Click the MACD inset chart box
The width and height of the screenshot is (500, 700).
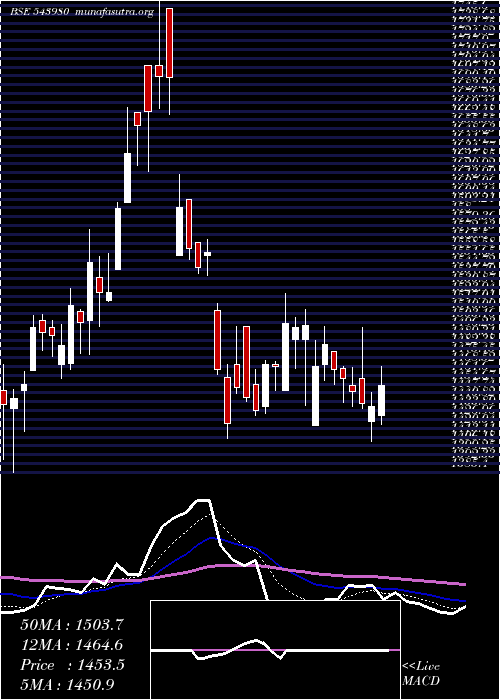click(x=275, y=650)
